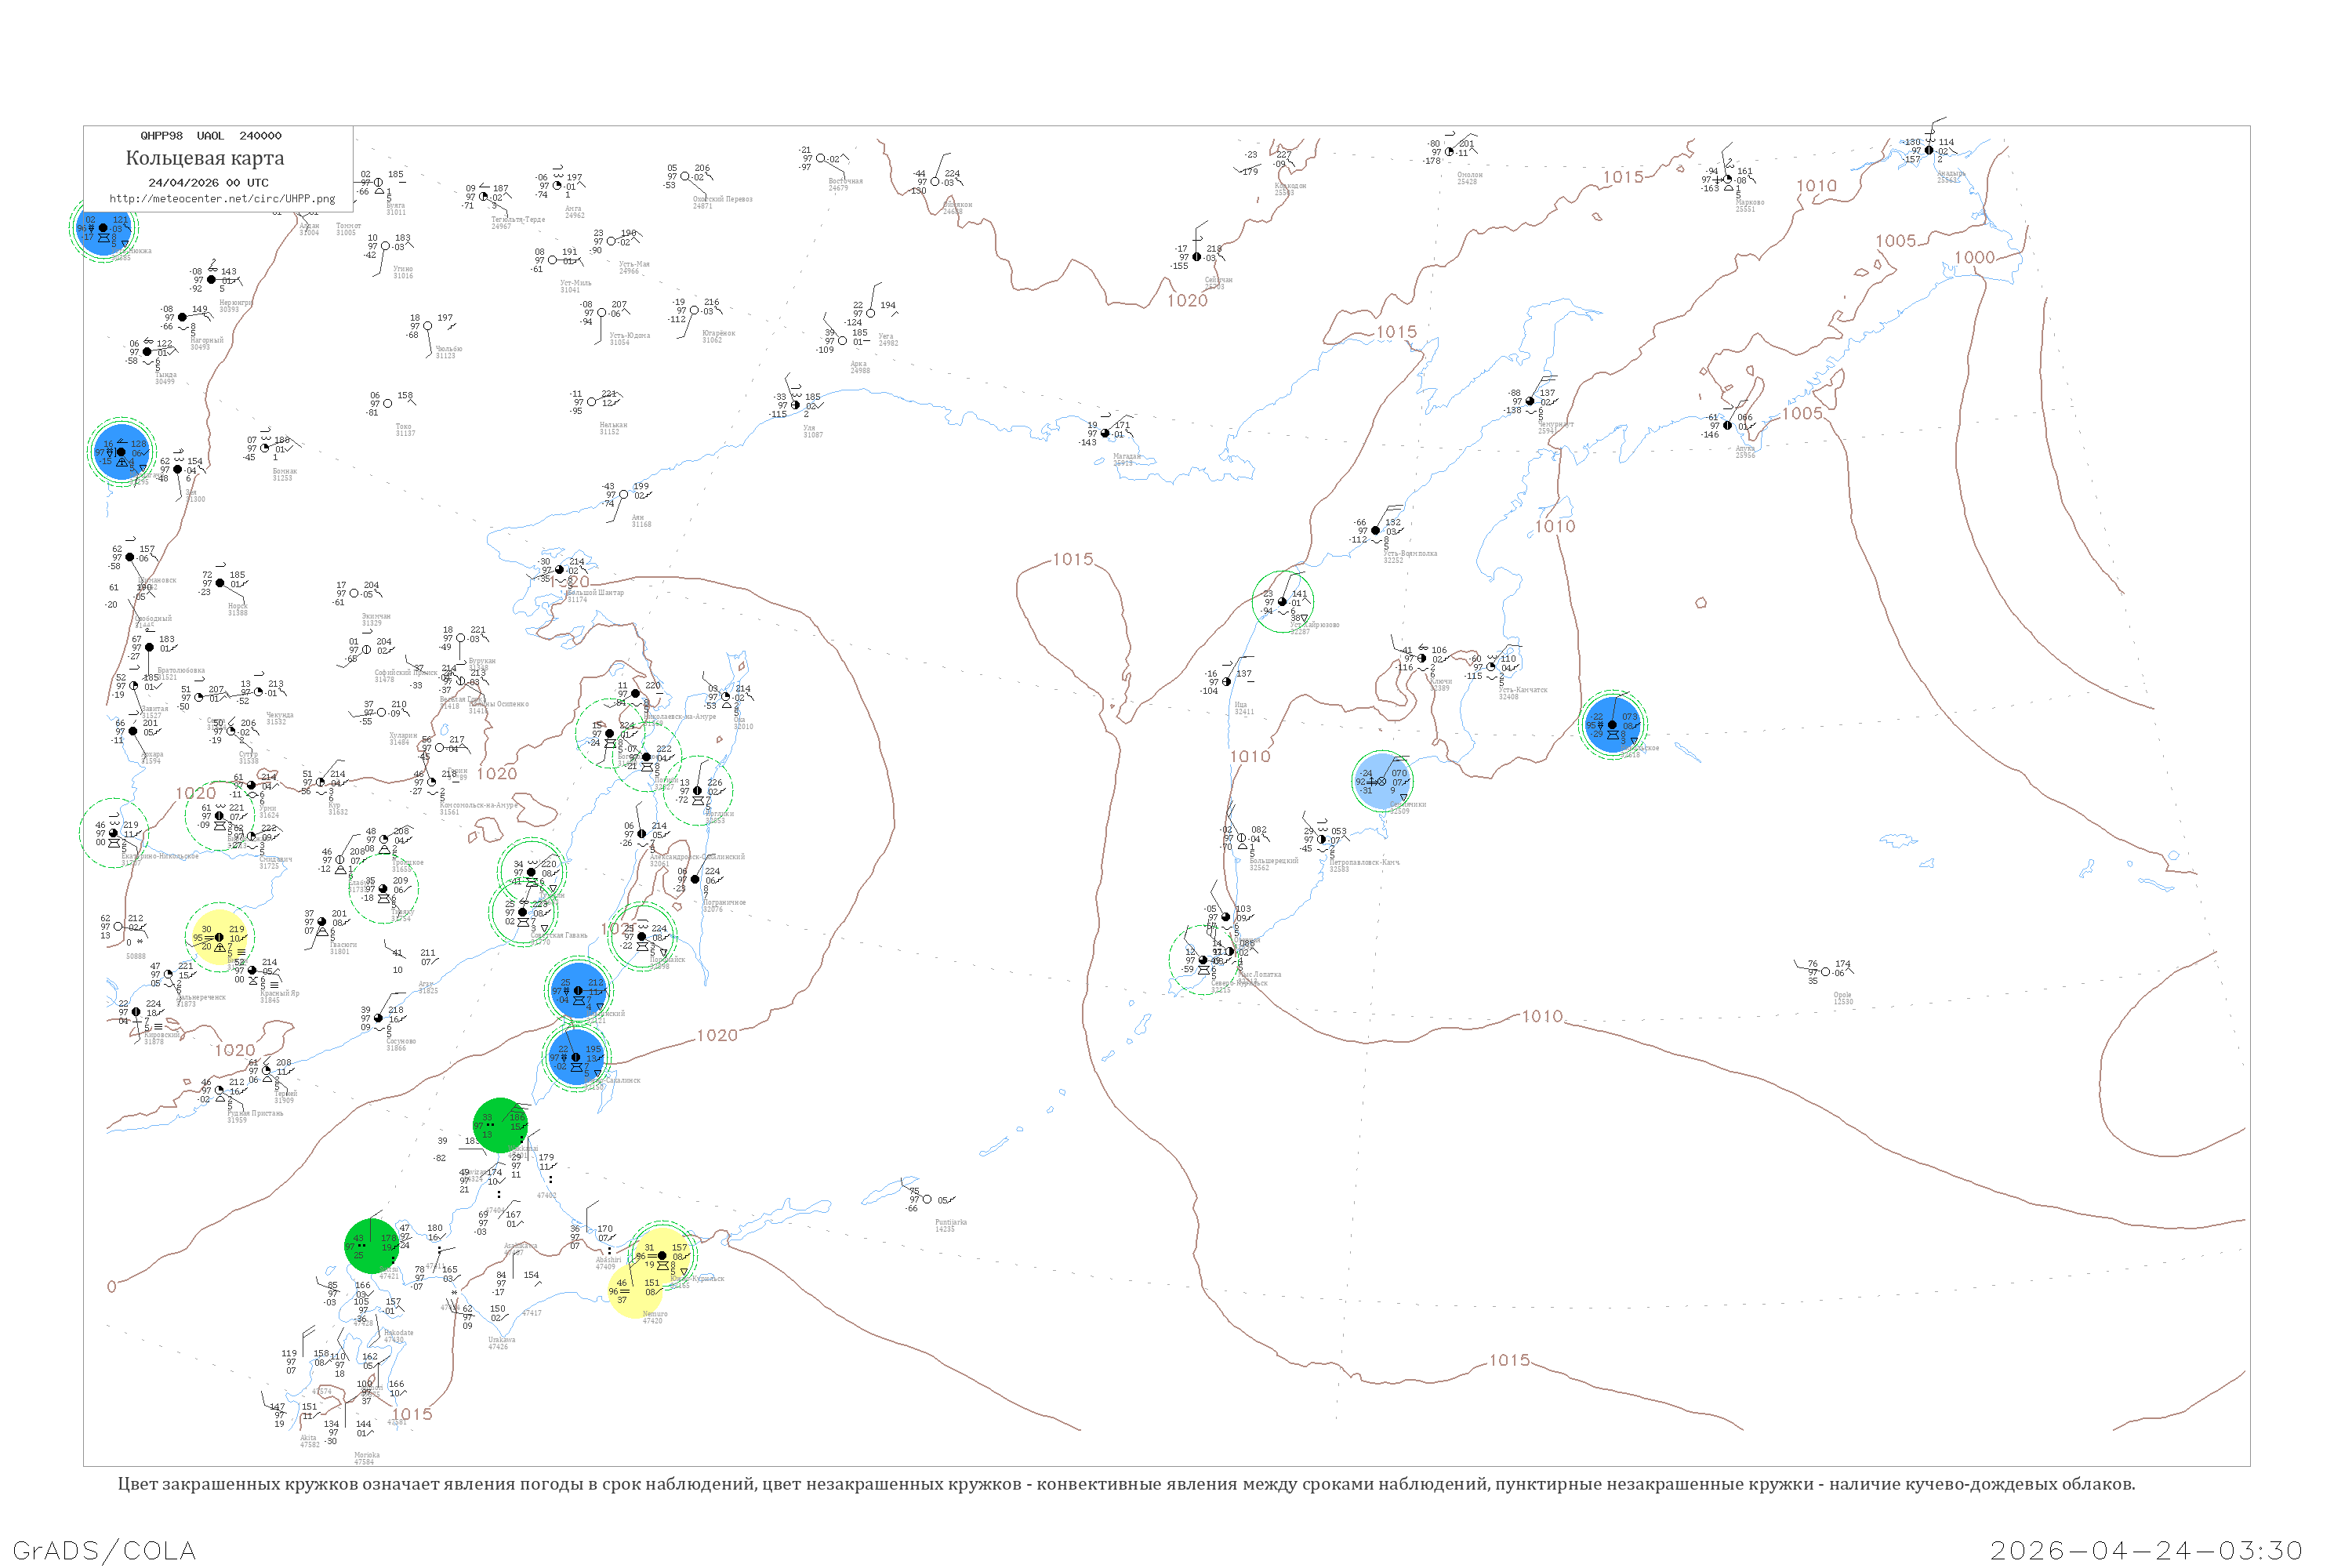This screenshot has width=2352, height=1568.
Task: Click the green weather circle at Suttsu
Action: click(x=371, y=1247)
